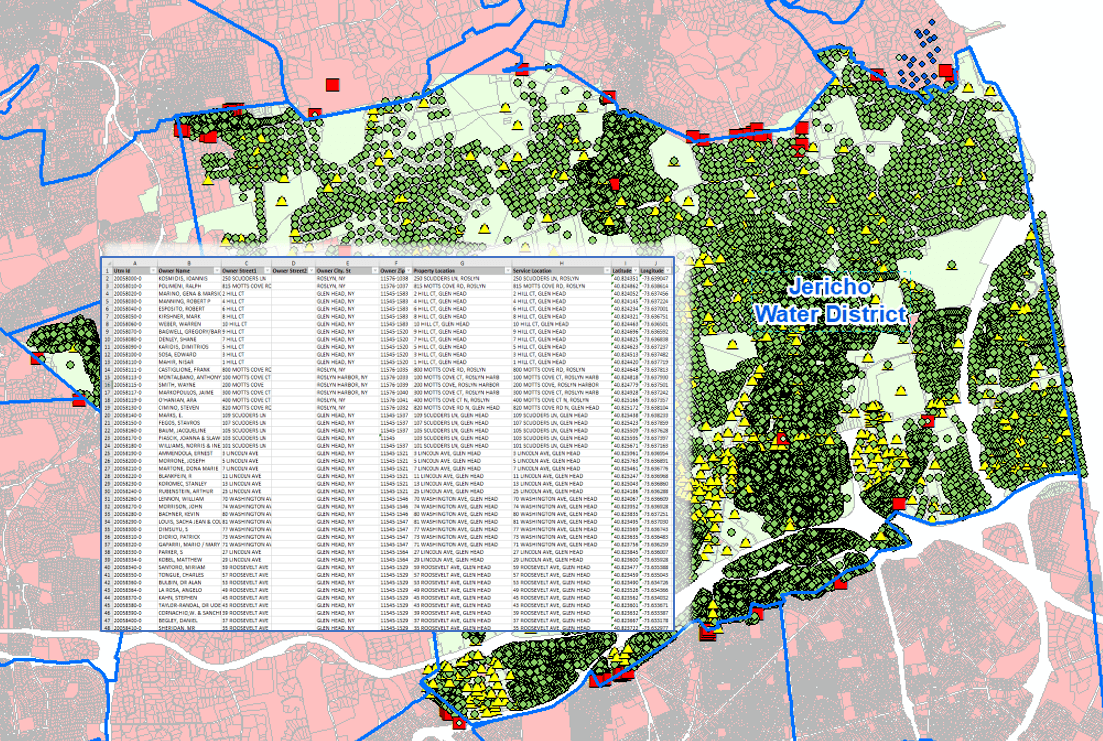Select owner cell O'HANIAN, ARA
1103x741 pixels.
[x=189, y=400]
